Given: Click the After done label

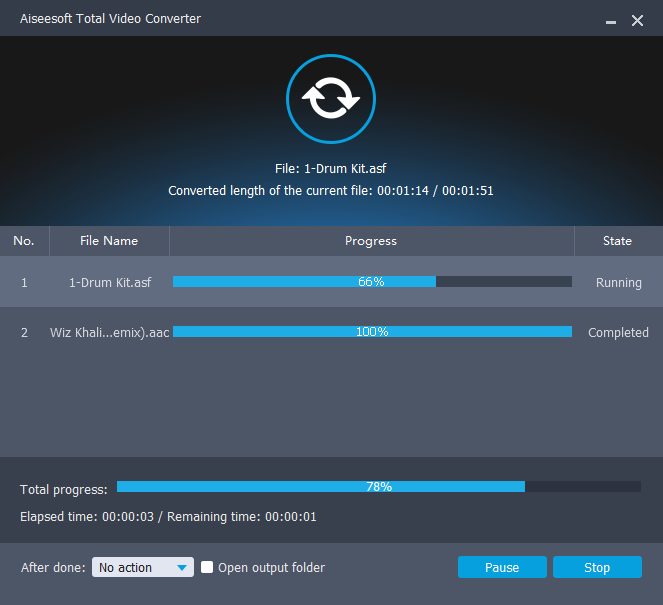Looking at the screenshot, I should tap(53, 567).
